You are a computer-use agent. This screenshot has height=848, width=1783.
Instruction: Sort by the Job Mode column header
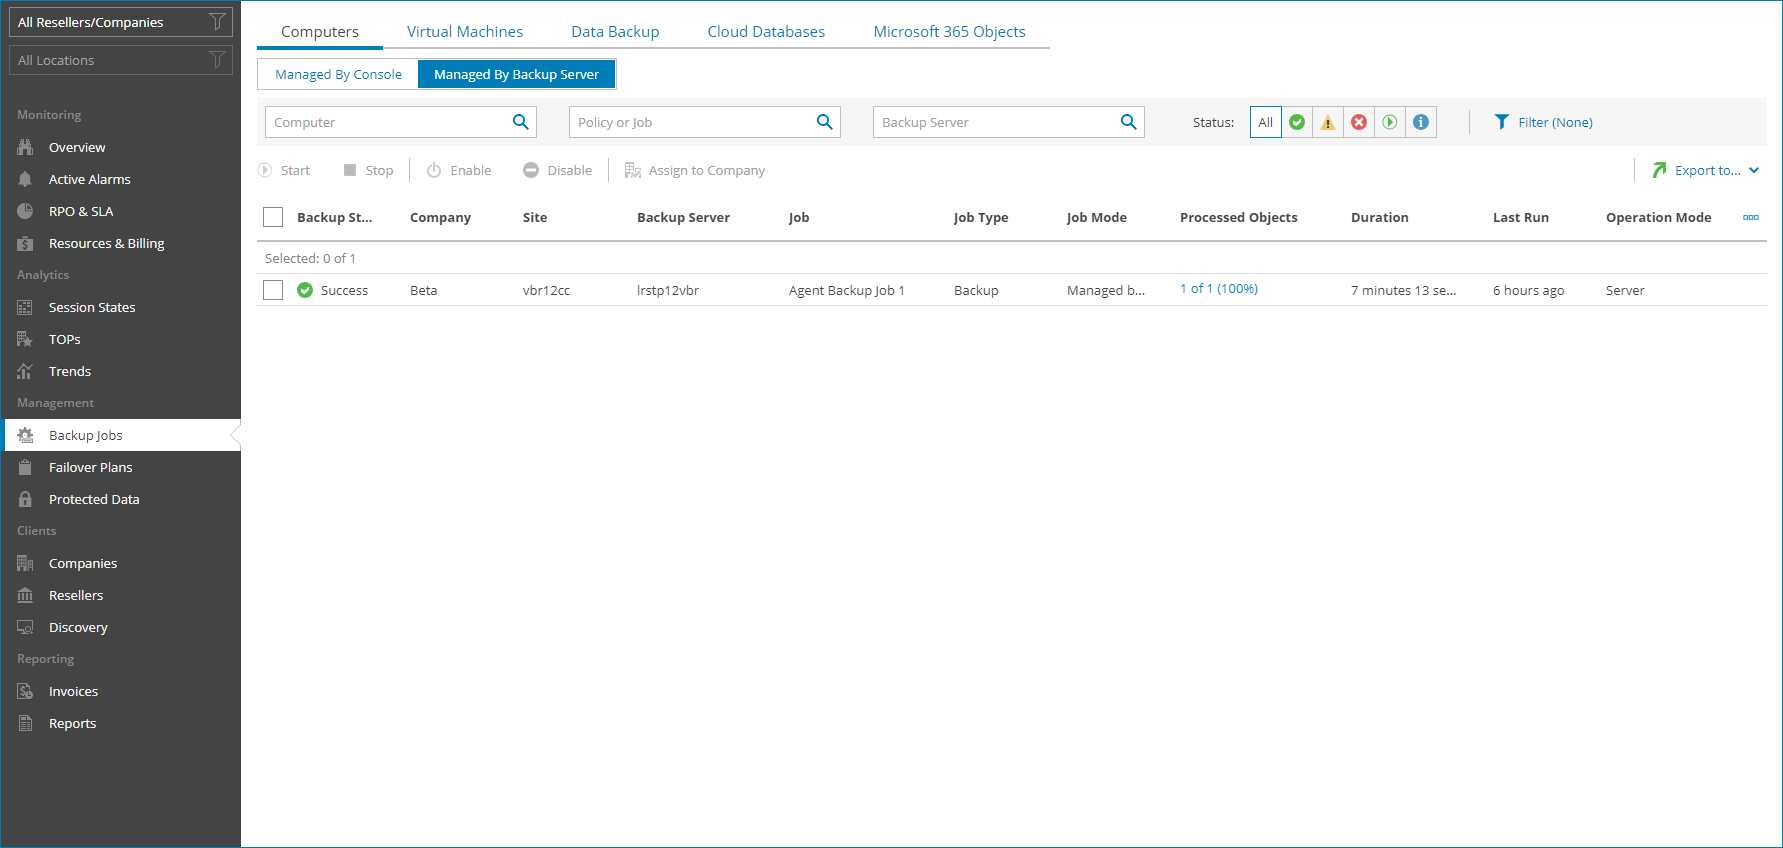1097,217
